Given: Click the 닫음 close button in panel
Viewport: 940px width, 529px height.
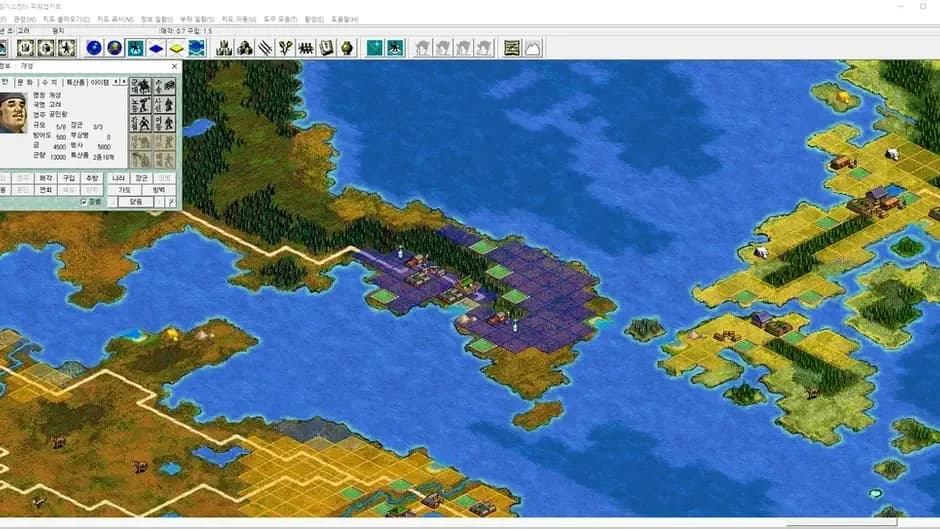Looking at the screenshot, I should (137, 202).
